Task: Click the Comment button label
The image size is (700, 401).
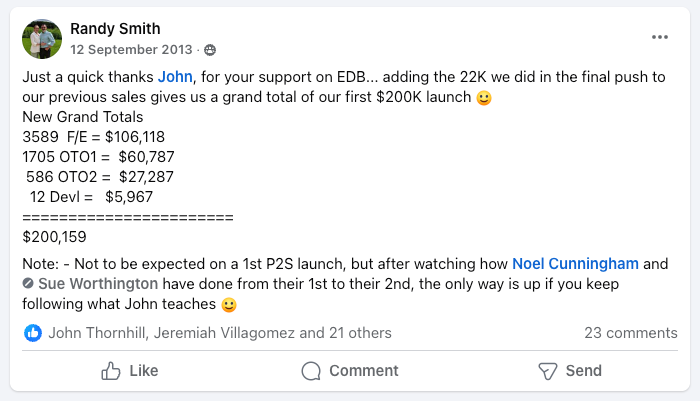Action: pos(364,371)
